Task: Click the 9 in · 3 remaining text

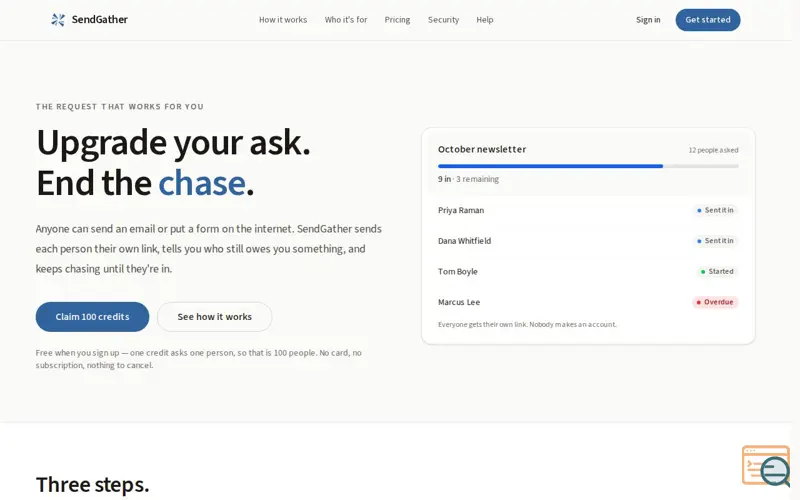Action: (468, 179)
